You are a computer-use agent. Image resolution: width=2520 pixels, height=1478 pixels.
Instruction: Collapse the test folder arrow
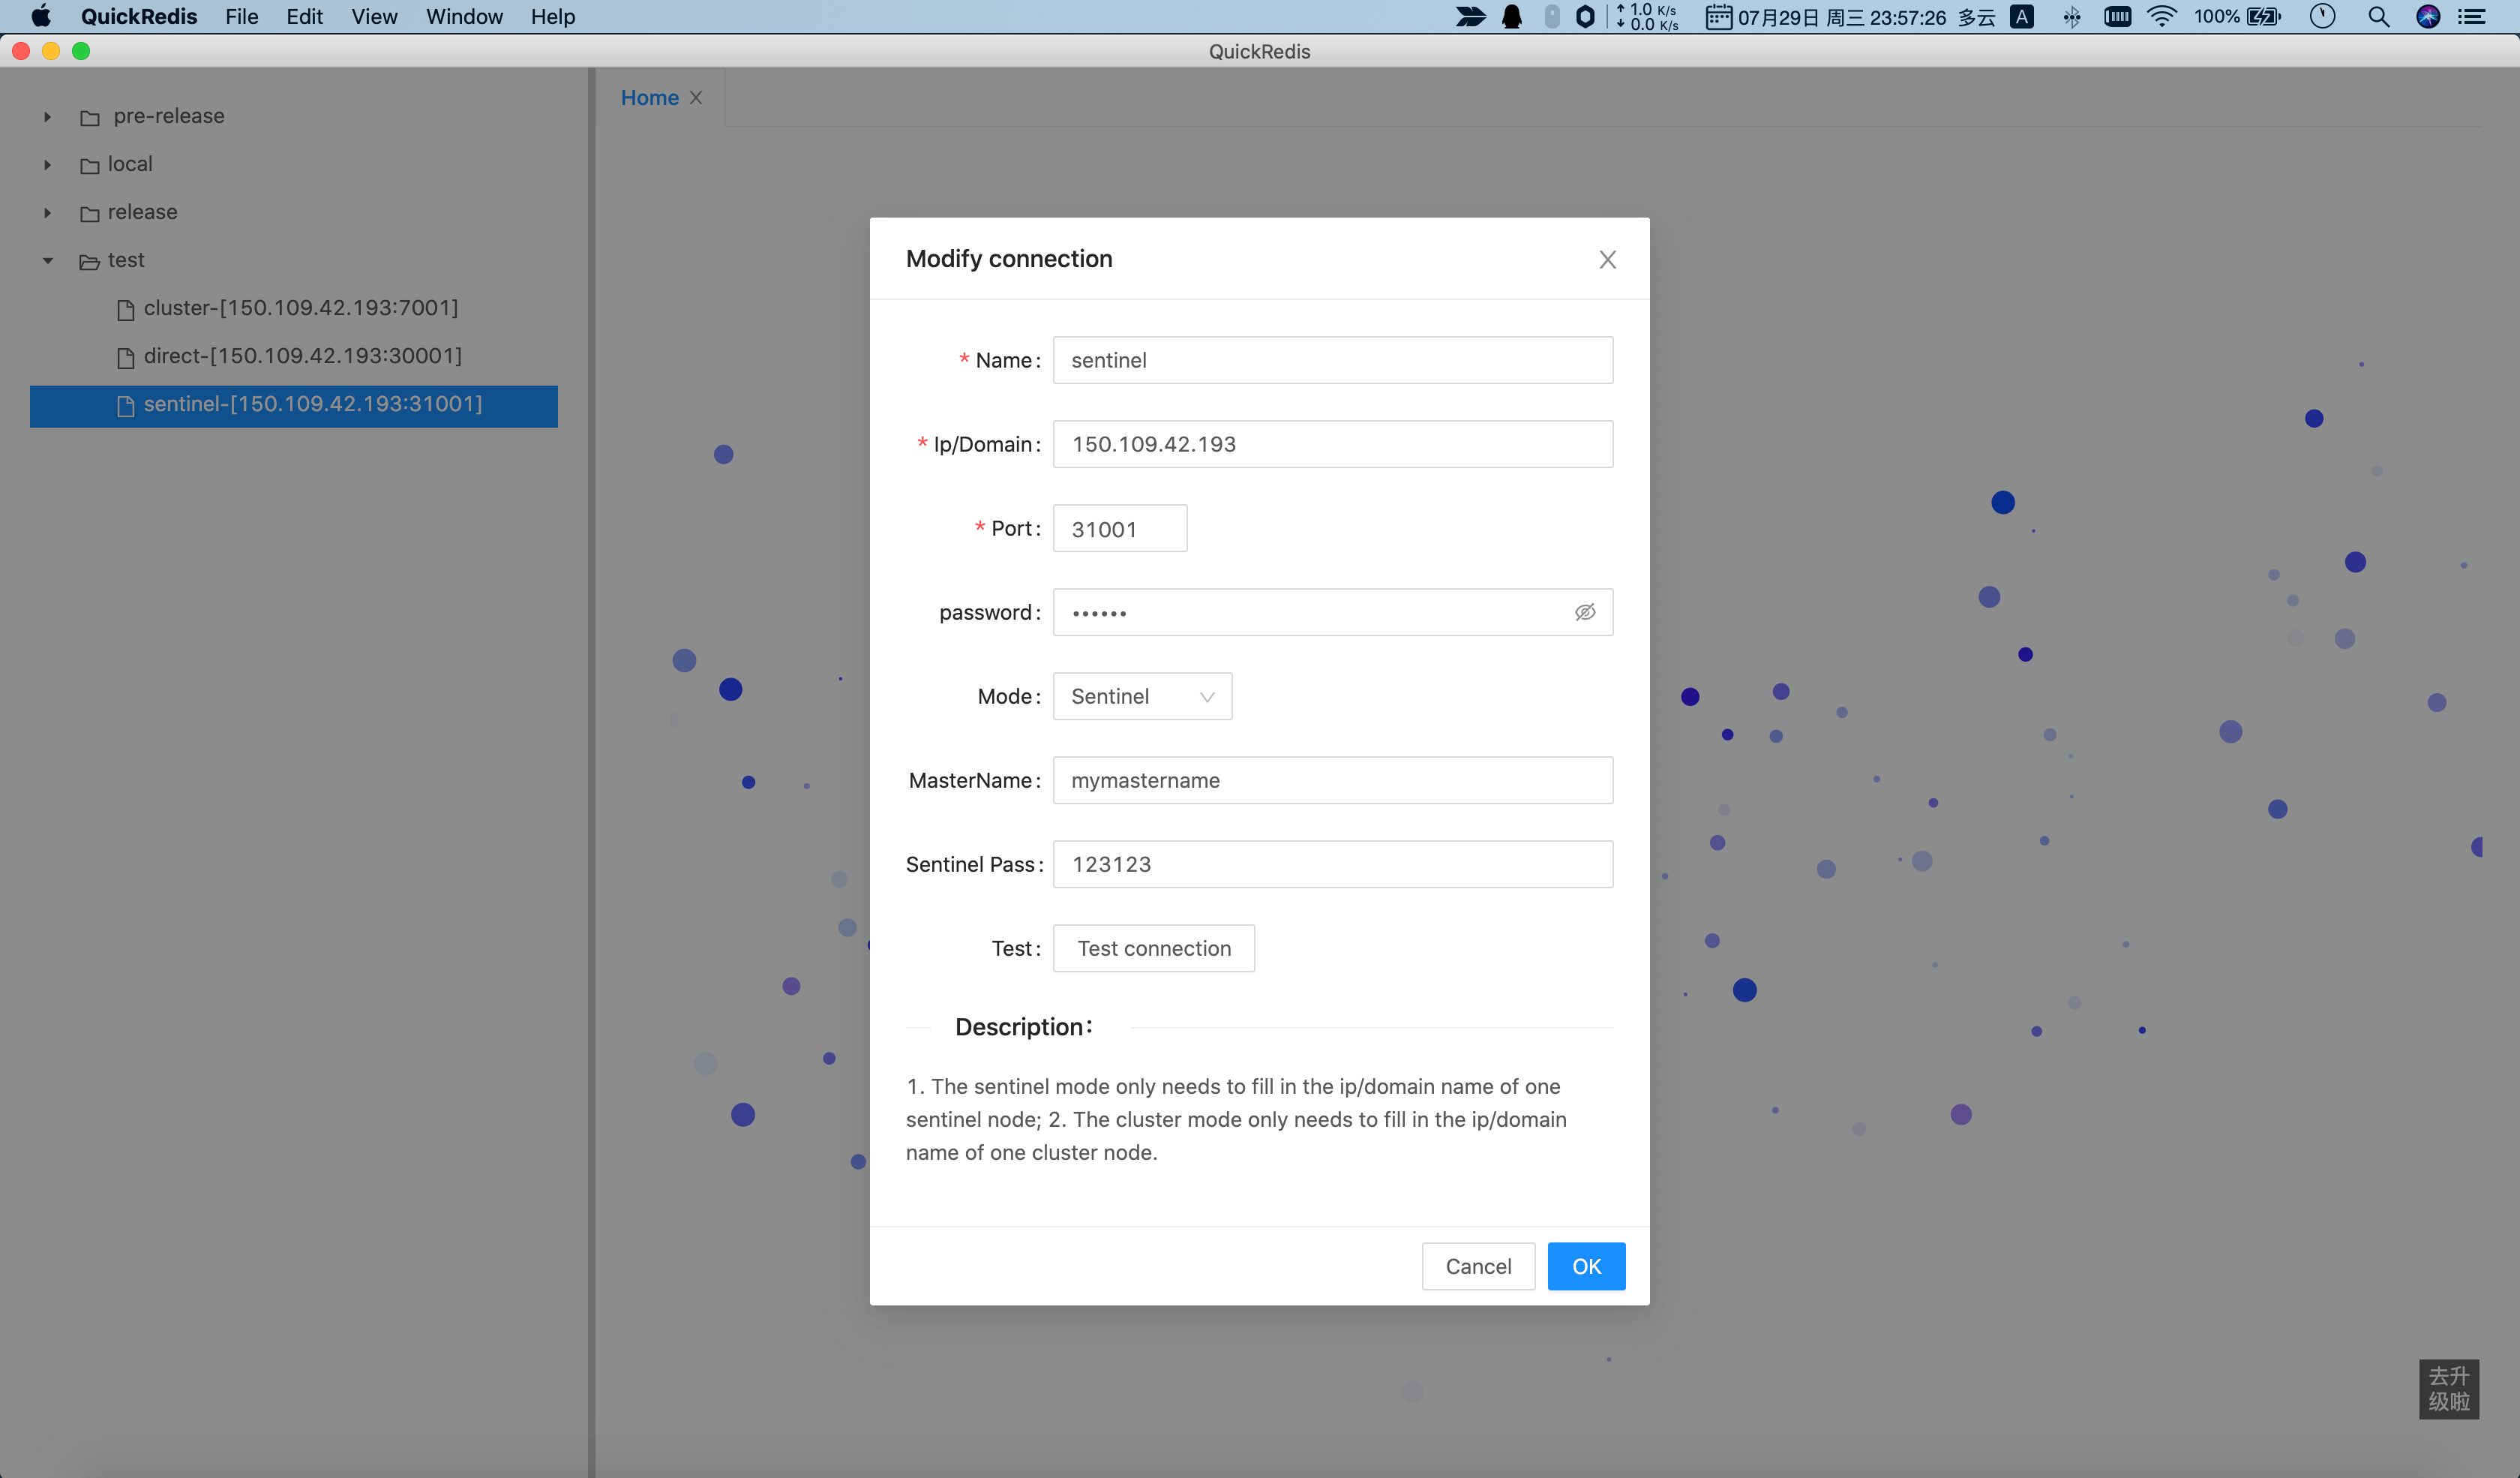pos(47,261)
